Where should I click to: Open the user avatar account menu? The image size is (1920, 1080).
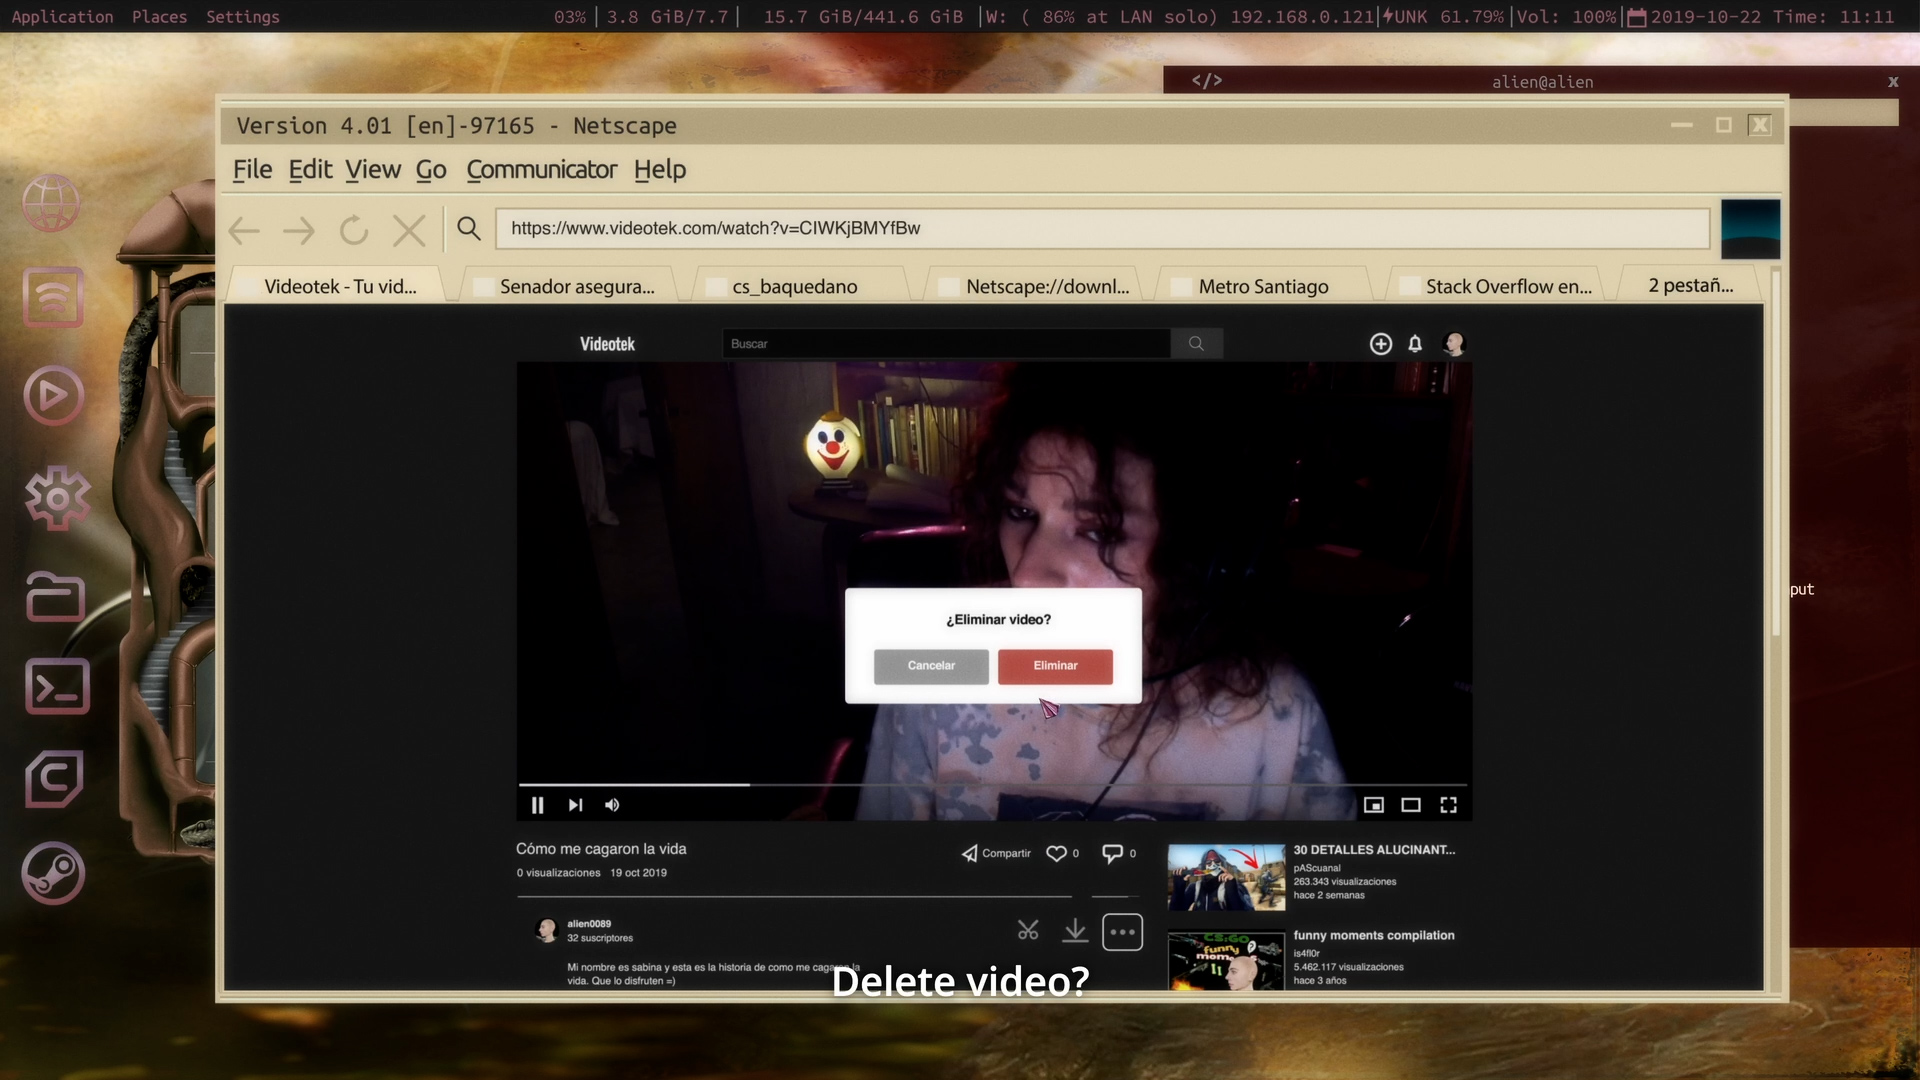point(1454,344)
